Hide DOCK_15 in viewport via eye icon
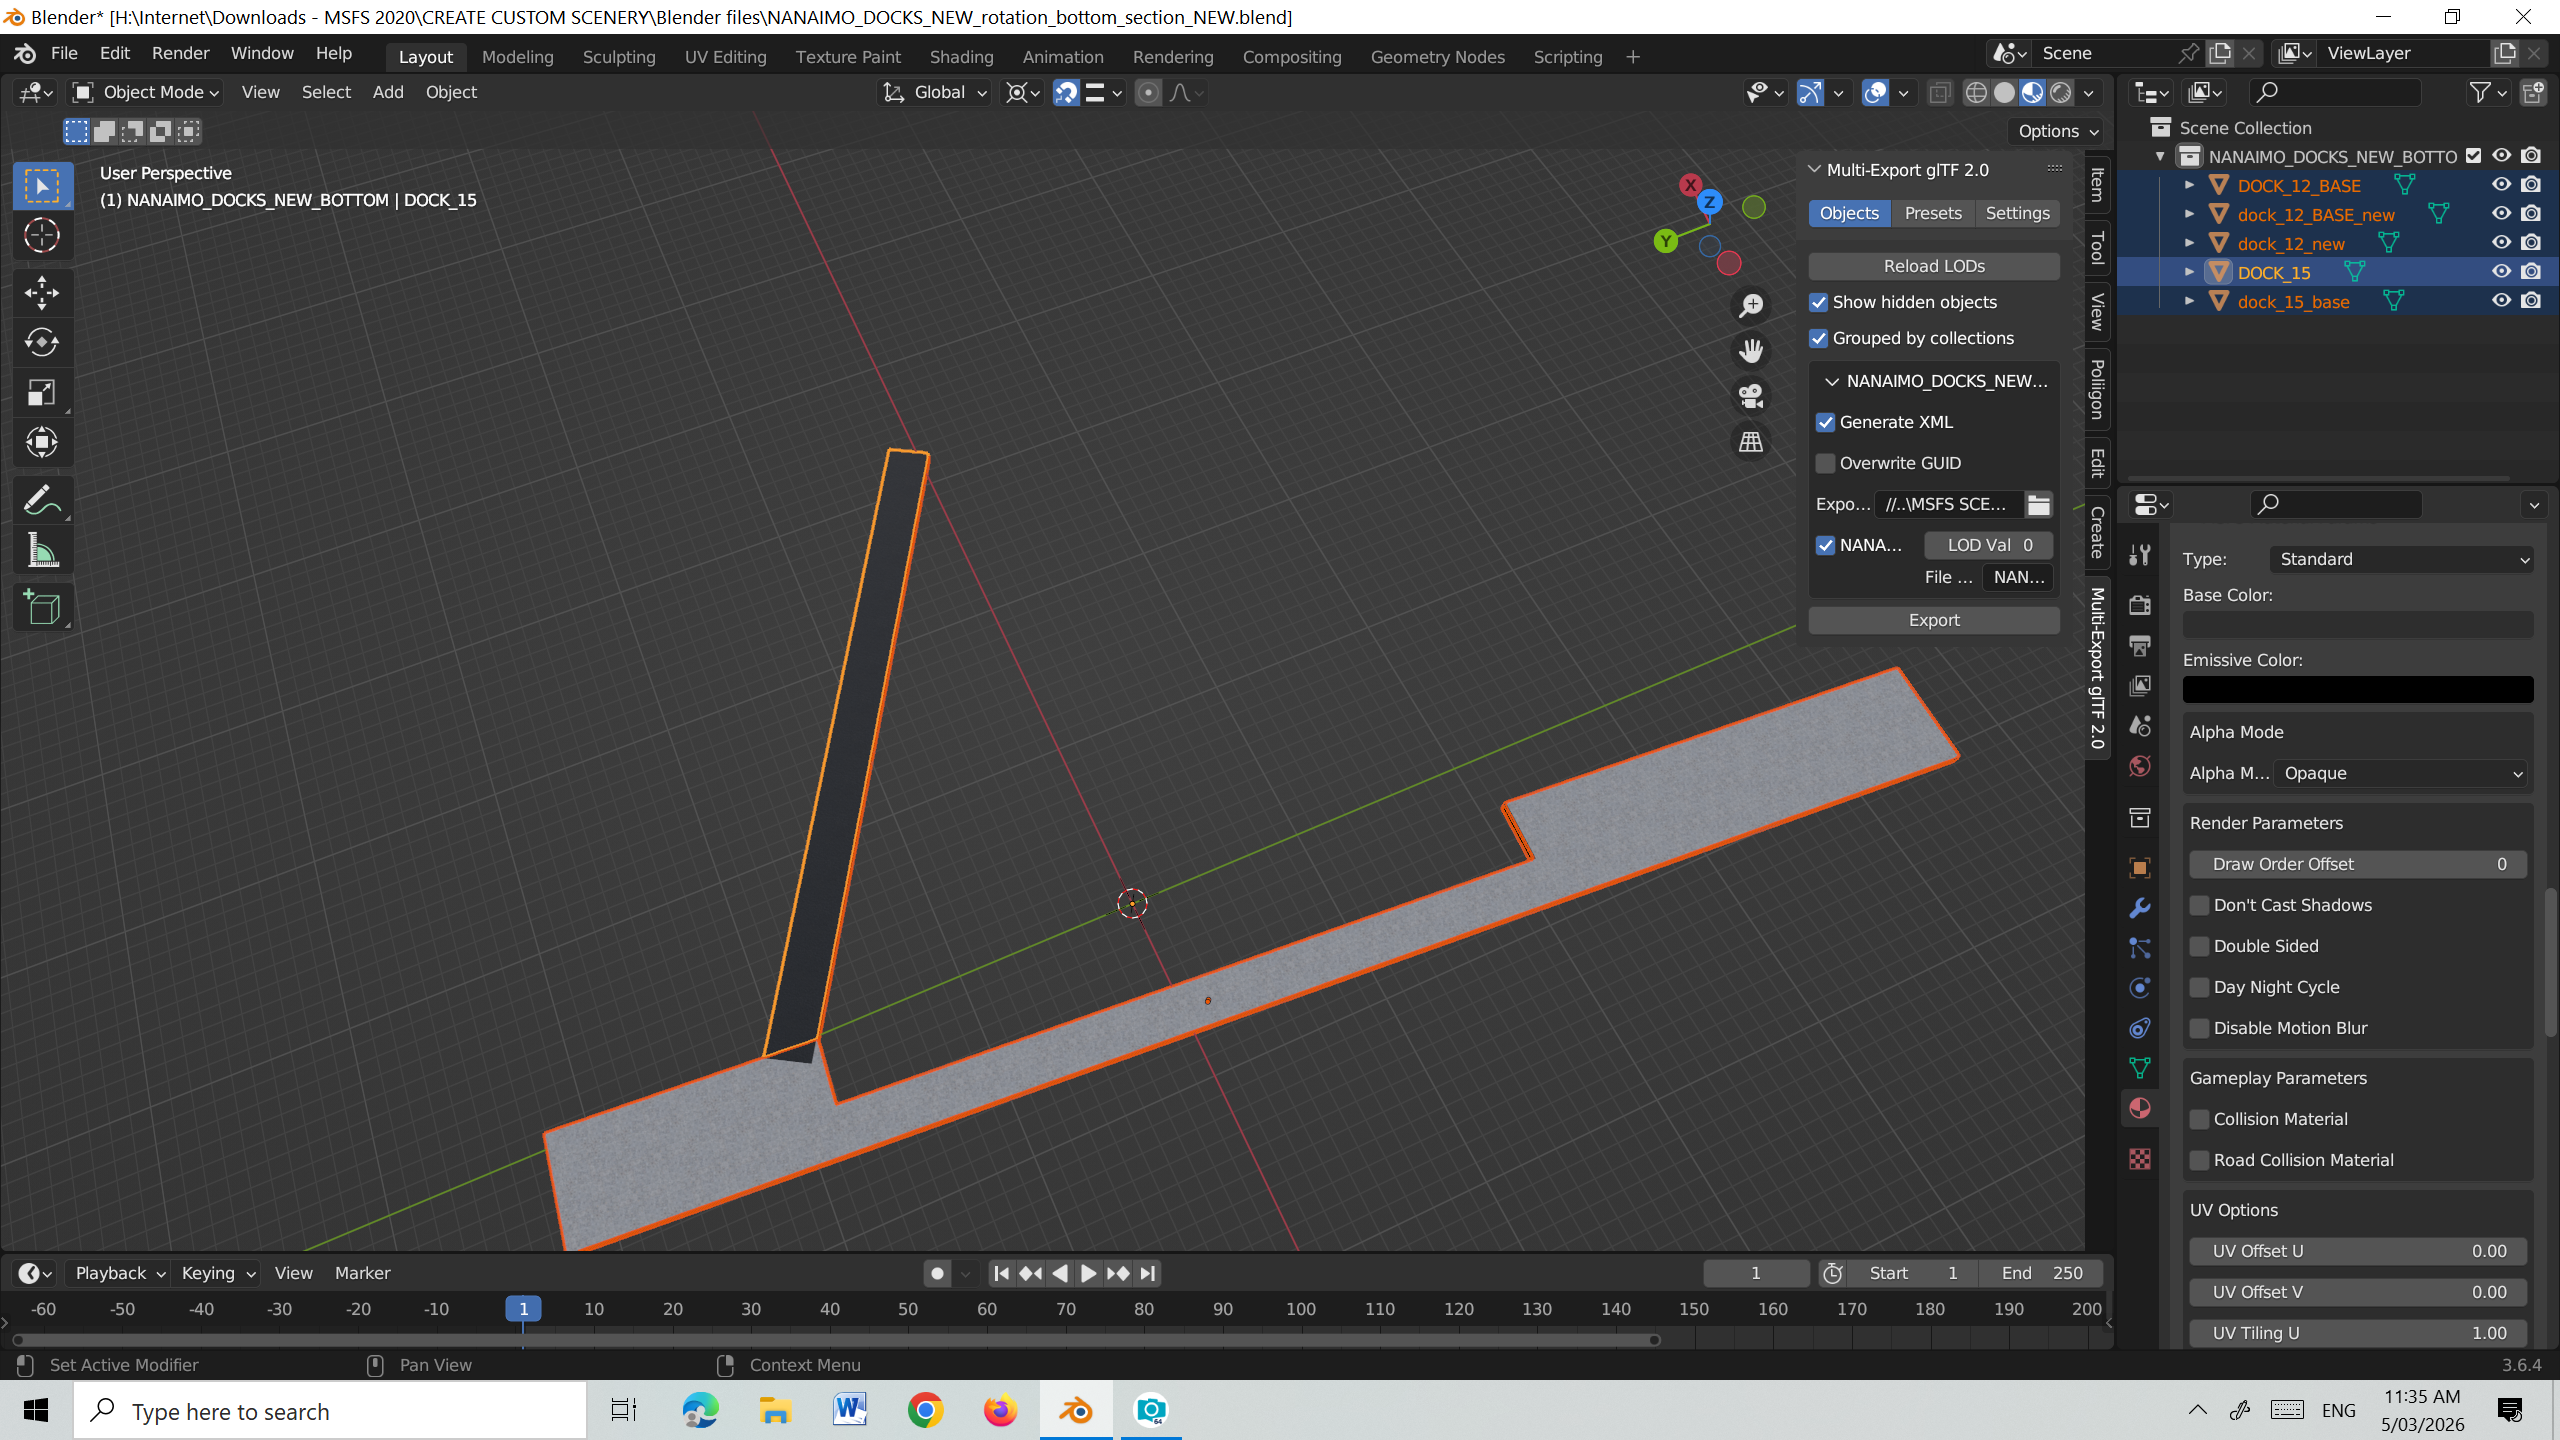The height and width of the screenshot is (1440, 2560). point(2502,272)
